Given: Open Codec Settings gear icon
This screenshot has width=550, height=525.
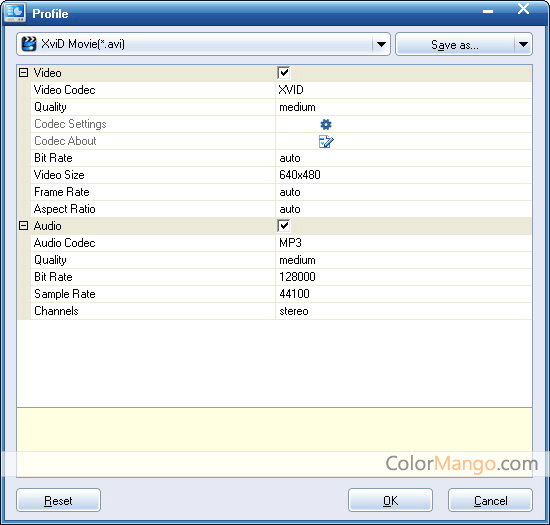Looking at the screenshot, I should [326, 124].
